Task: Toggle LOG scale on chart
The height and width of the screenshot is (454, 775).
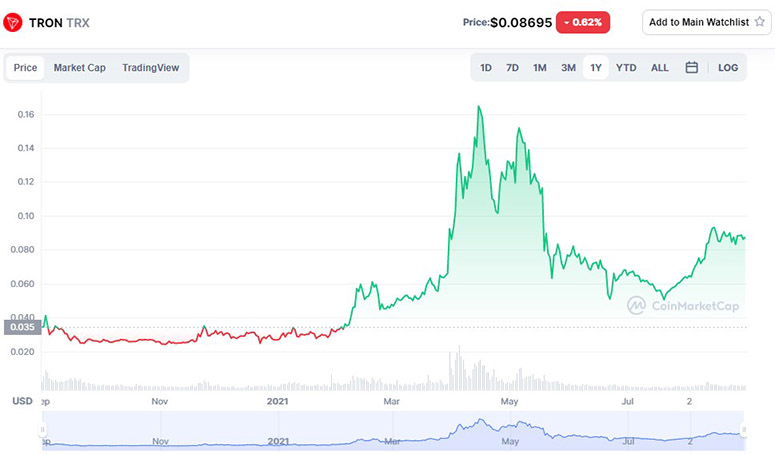Action: pyautogui.click(x=728, y=68)
